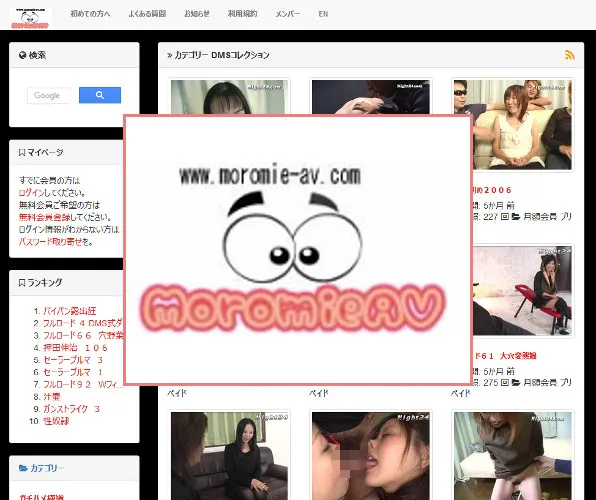Switch language with the EN link
Screen dimensions: 596x500
pos(323,14)
